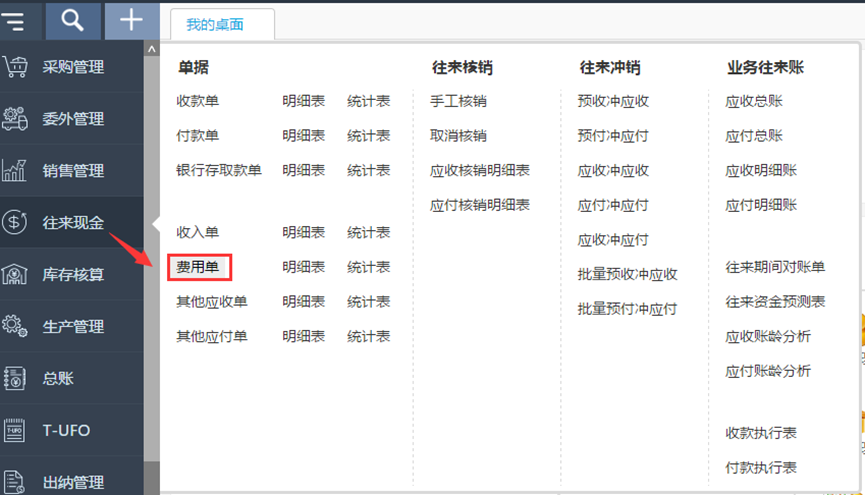865x495 pixels.
Task: Open 统计表 for 其他应付单
Action: tap(369, 336)
